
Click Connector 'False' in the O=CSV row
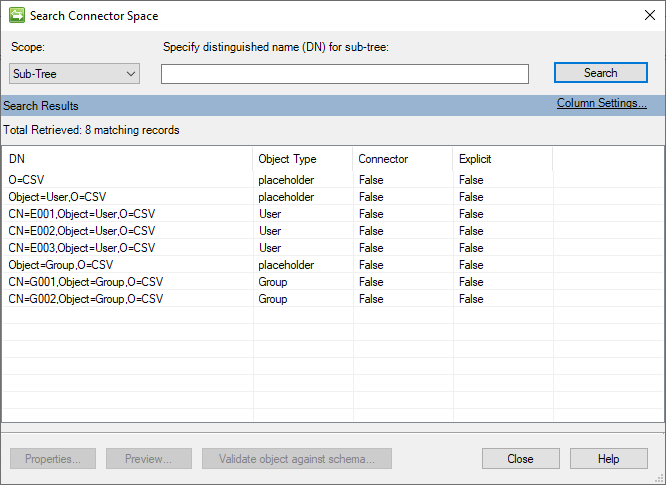pos(371,180)
